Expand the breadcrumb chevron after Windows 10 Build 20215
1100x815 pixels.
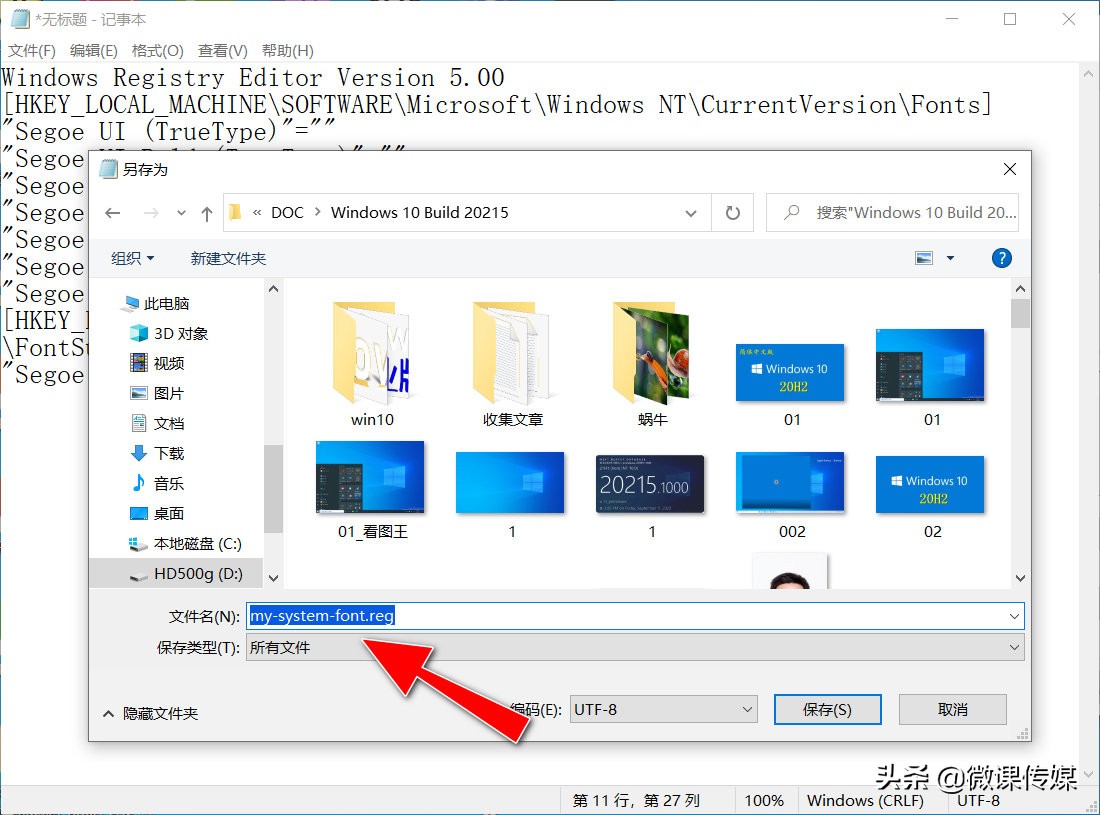tap(692, 212)
